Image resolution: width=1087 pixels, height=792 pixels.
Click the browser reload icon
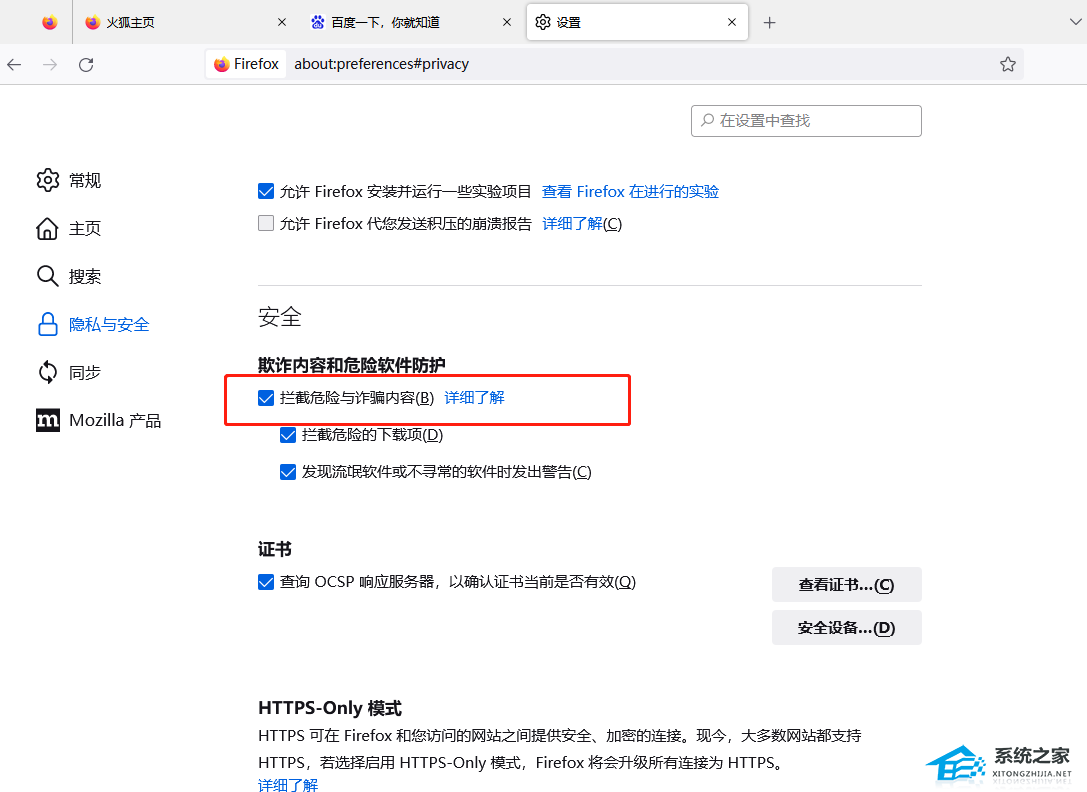coord(86,65)
